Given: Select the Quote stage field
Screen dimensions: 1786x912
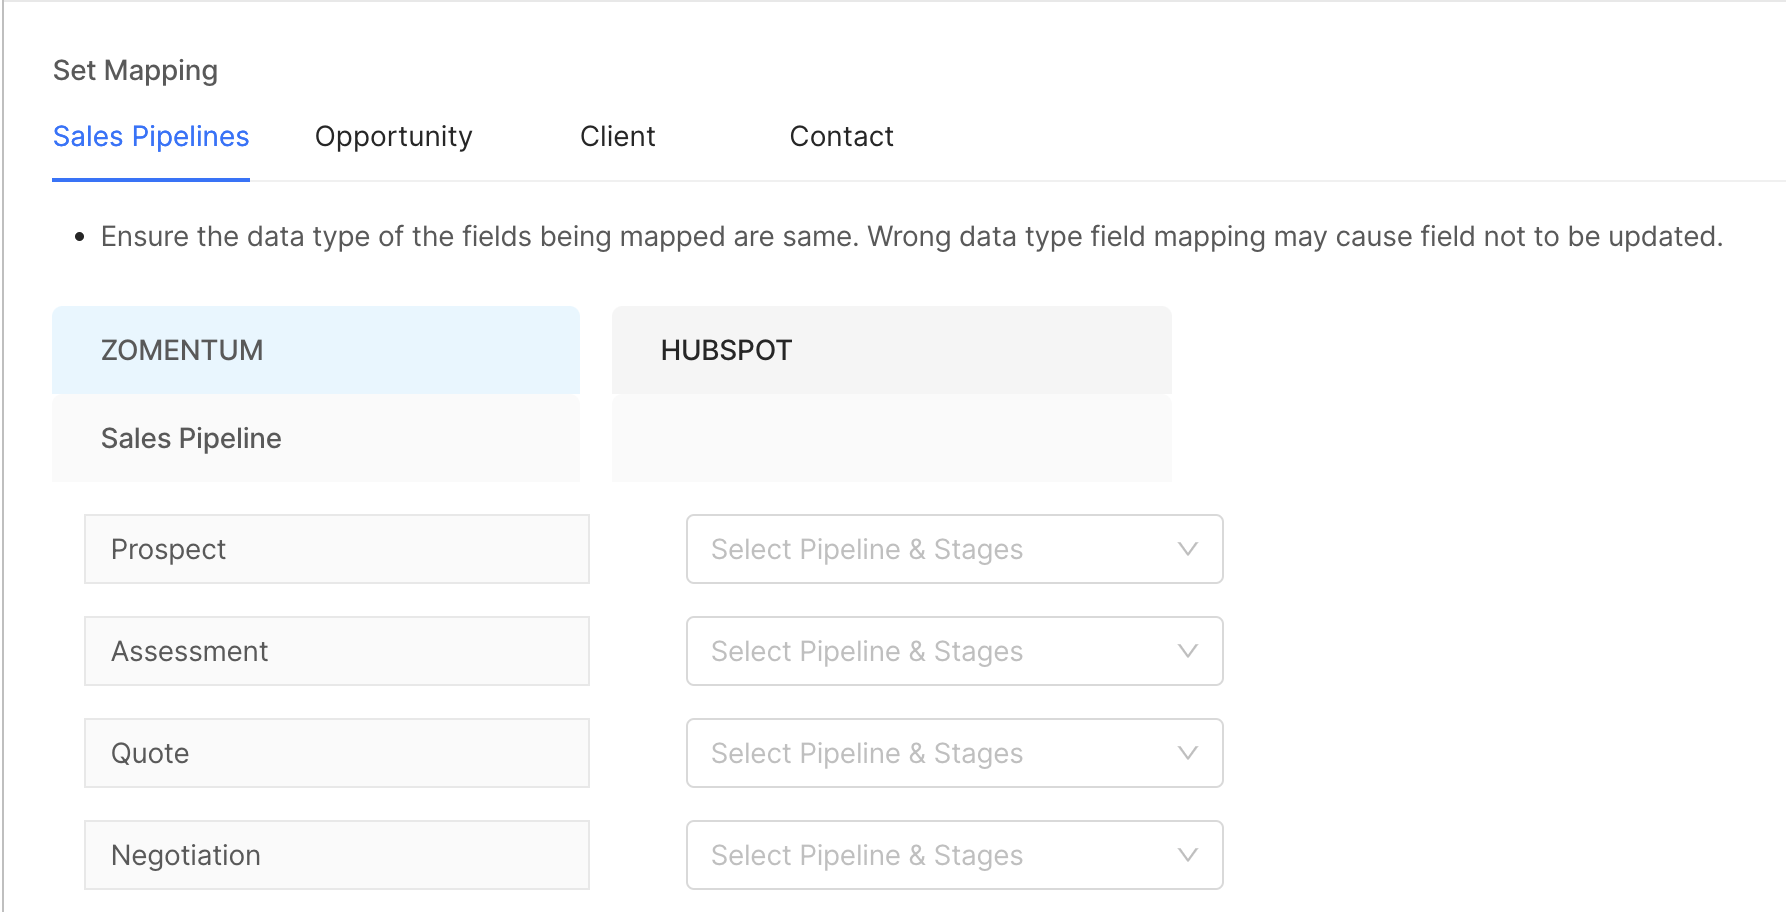Looking at the screenshot, I should click(x=336, y=753).
